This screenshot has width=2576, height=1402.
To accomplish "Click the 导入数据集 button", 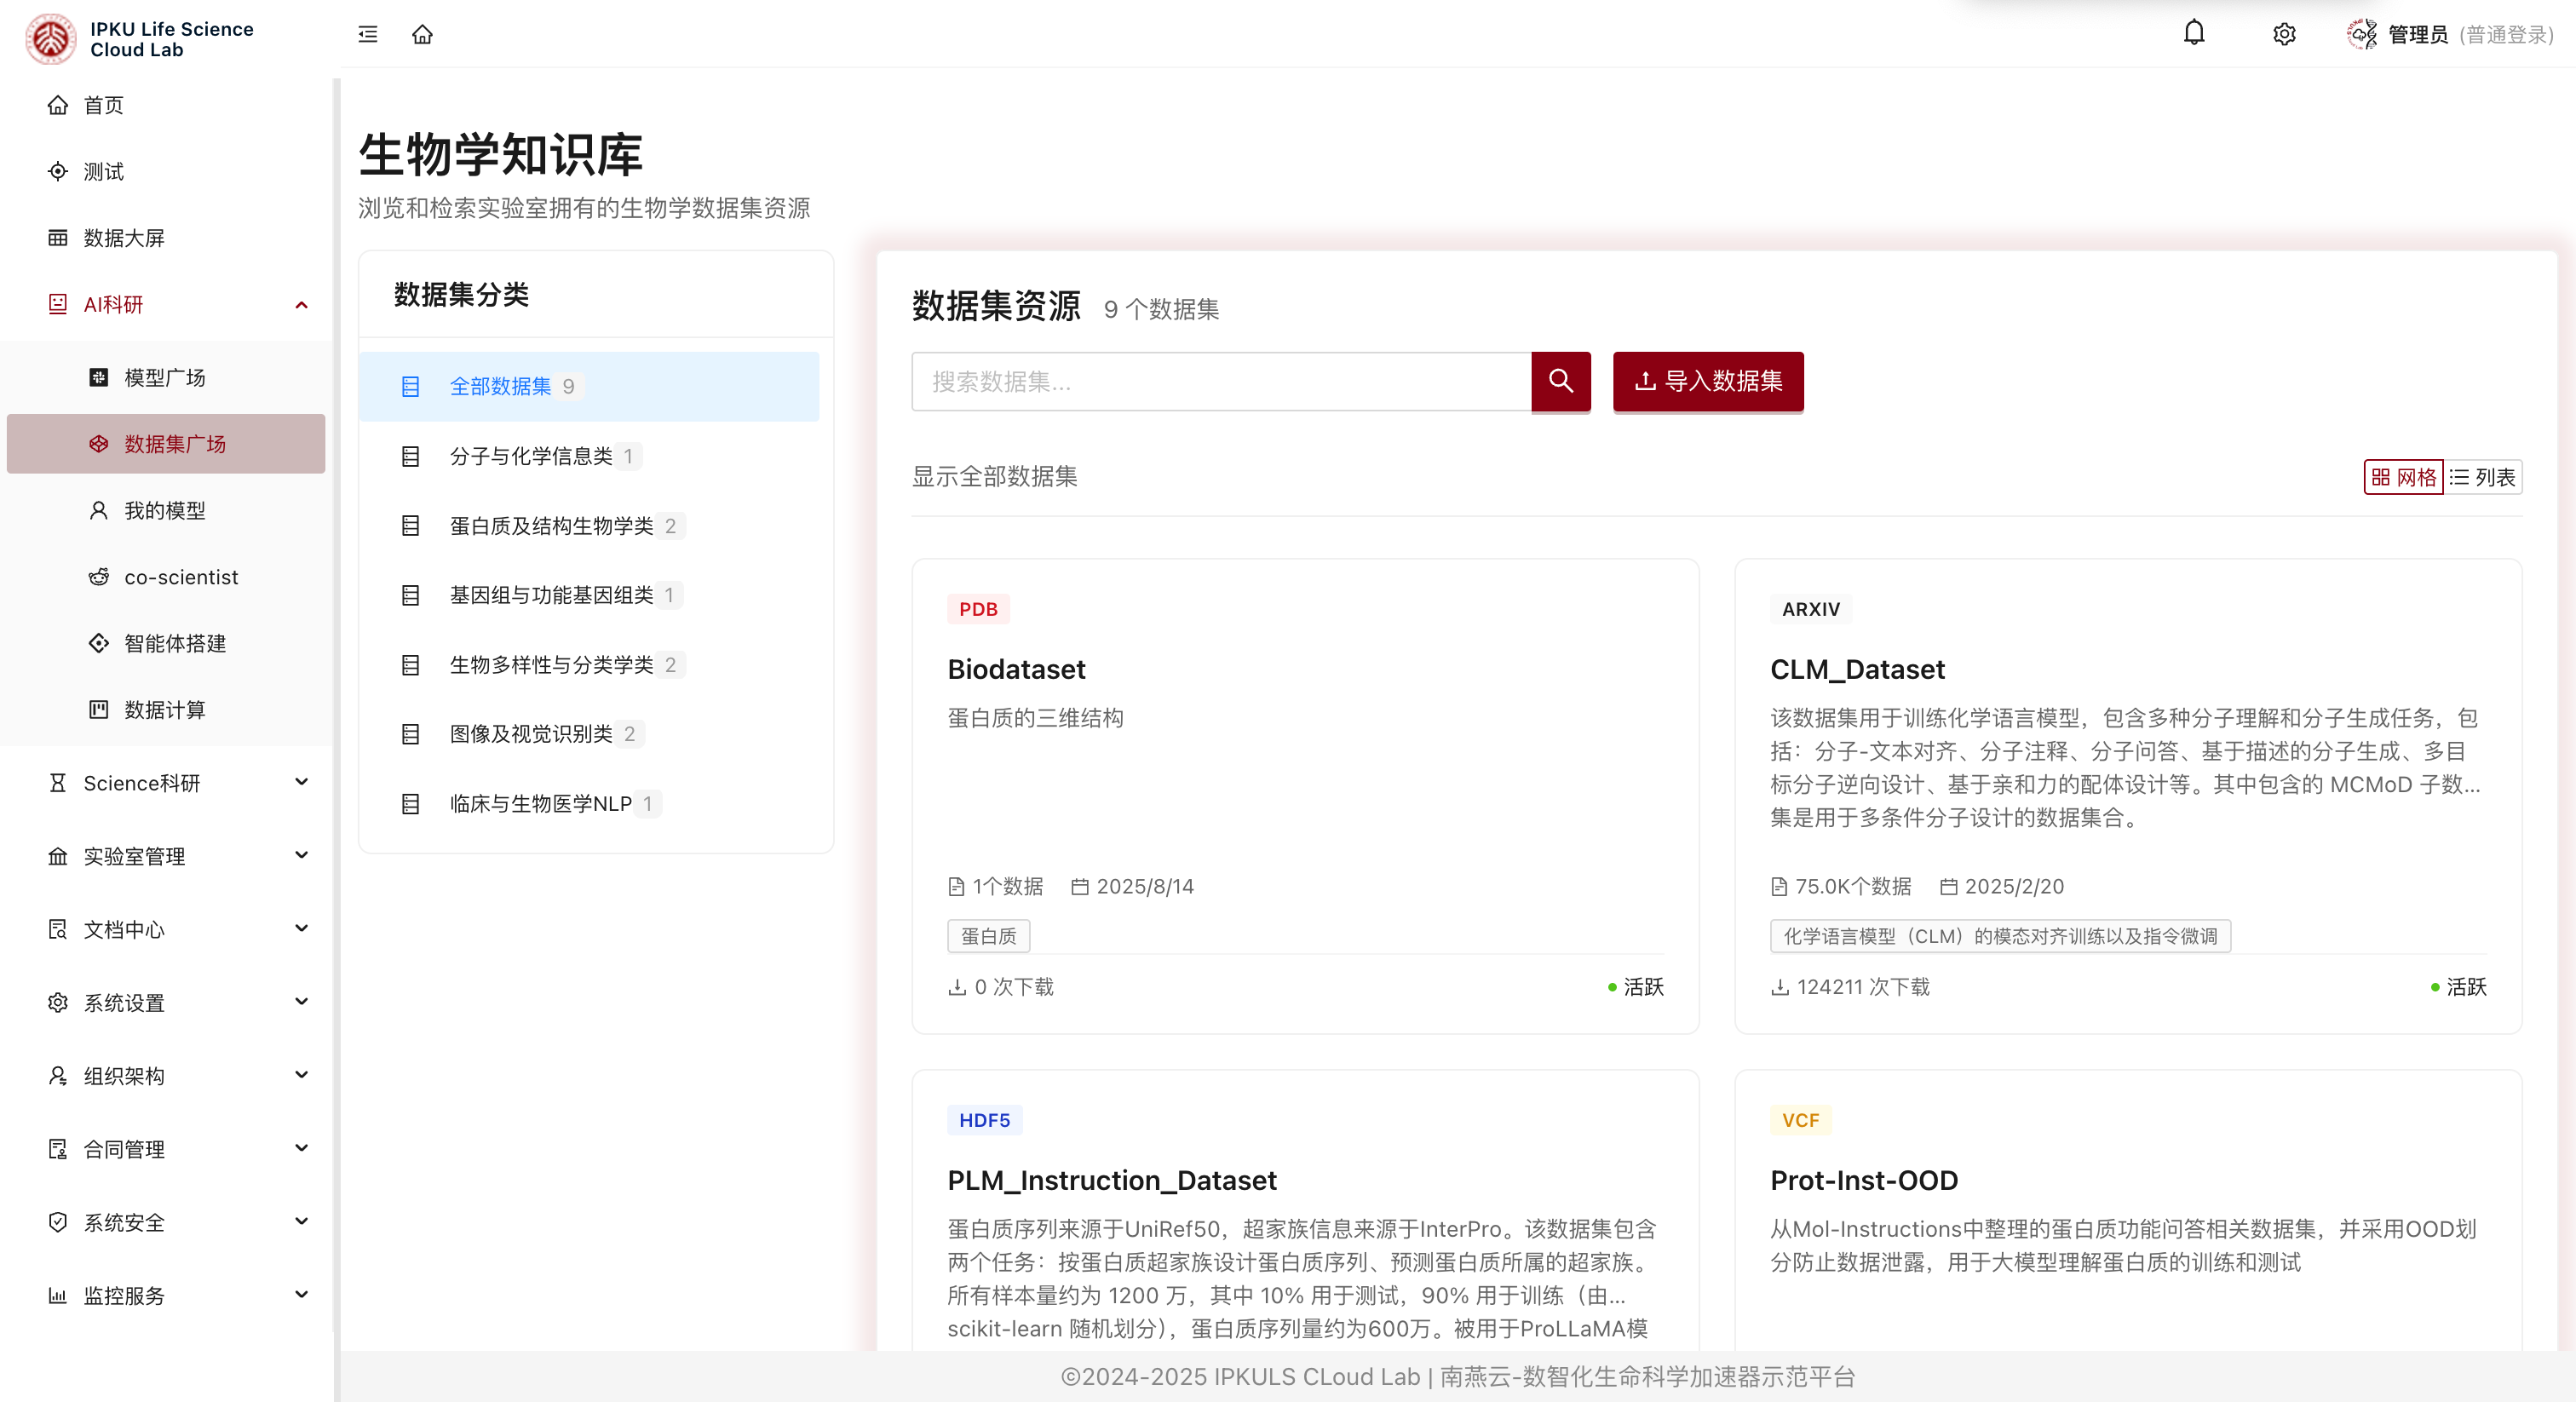I will pyautogui.click(x=1707, y=381).
